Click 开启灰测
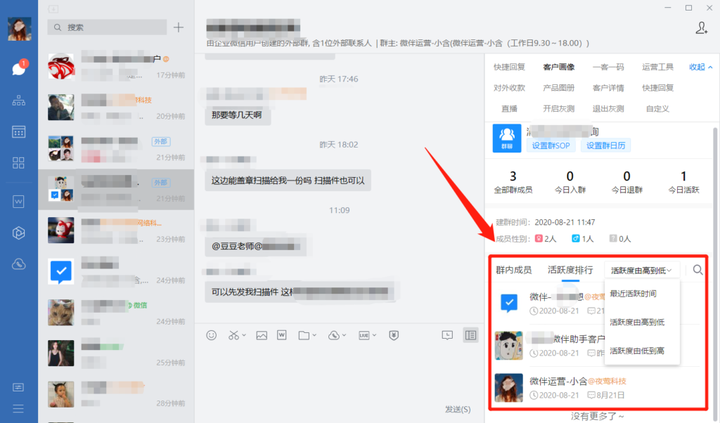Image resolution: width=720 pixels, height=423 pixels. click(558, 109)
